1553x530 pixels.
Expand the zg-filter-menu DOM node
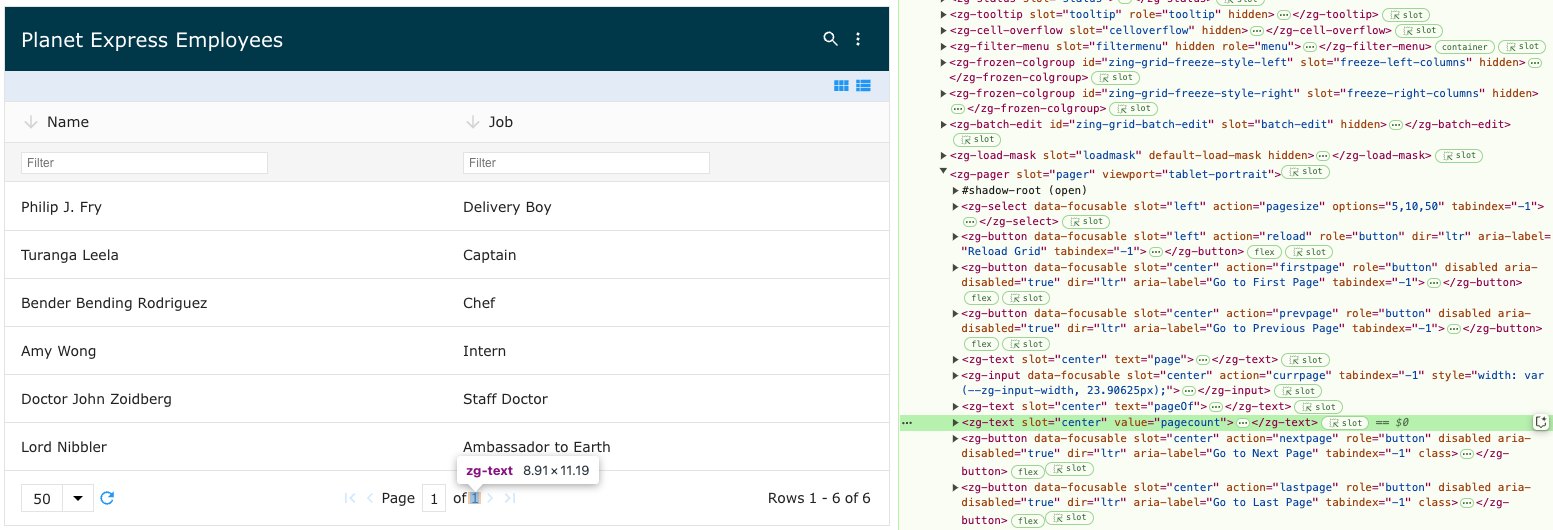tap(943, 47)
